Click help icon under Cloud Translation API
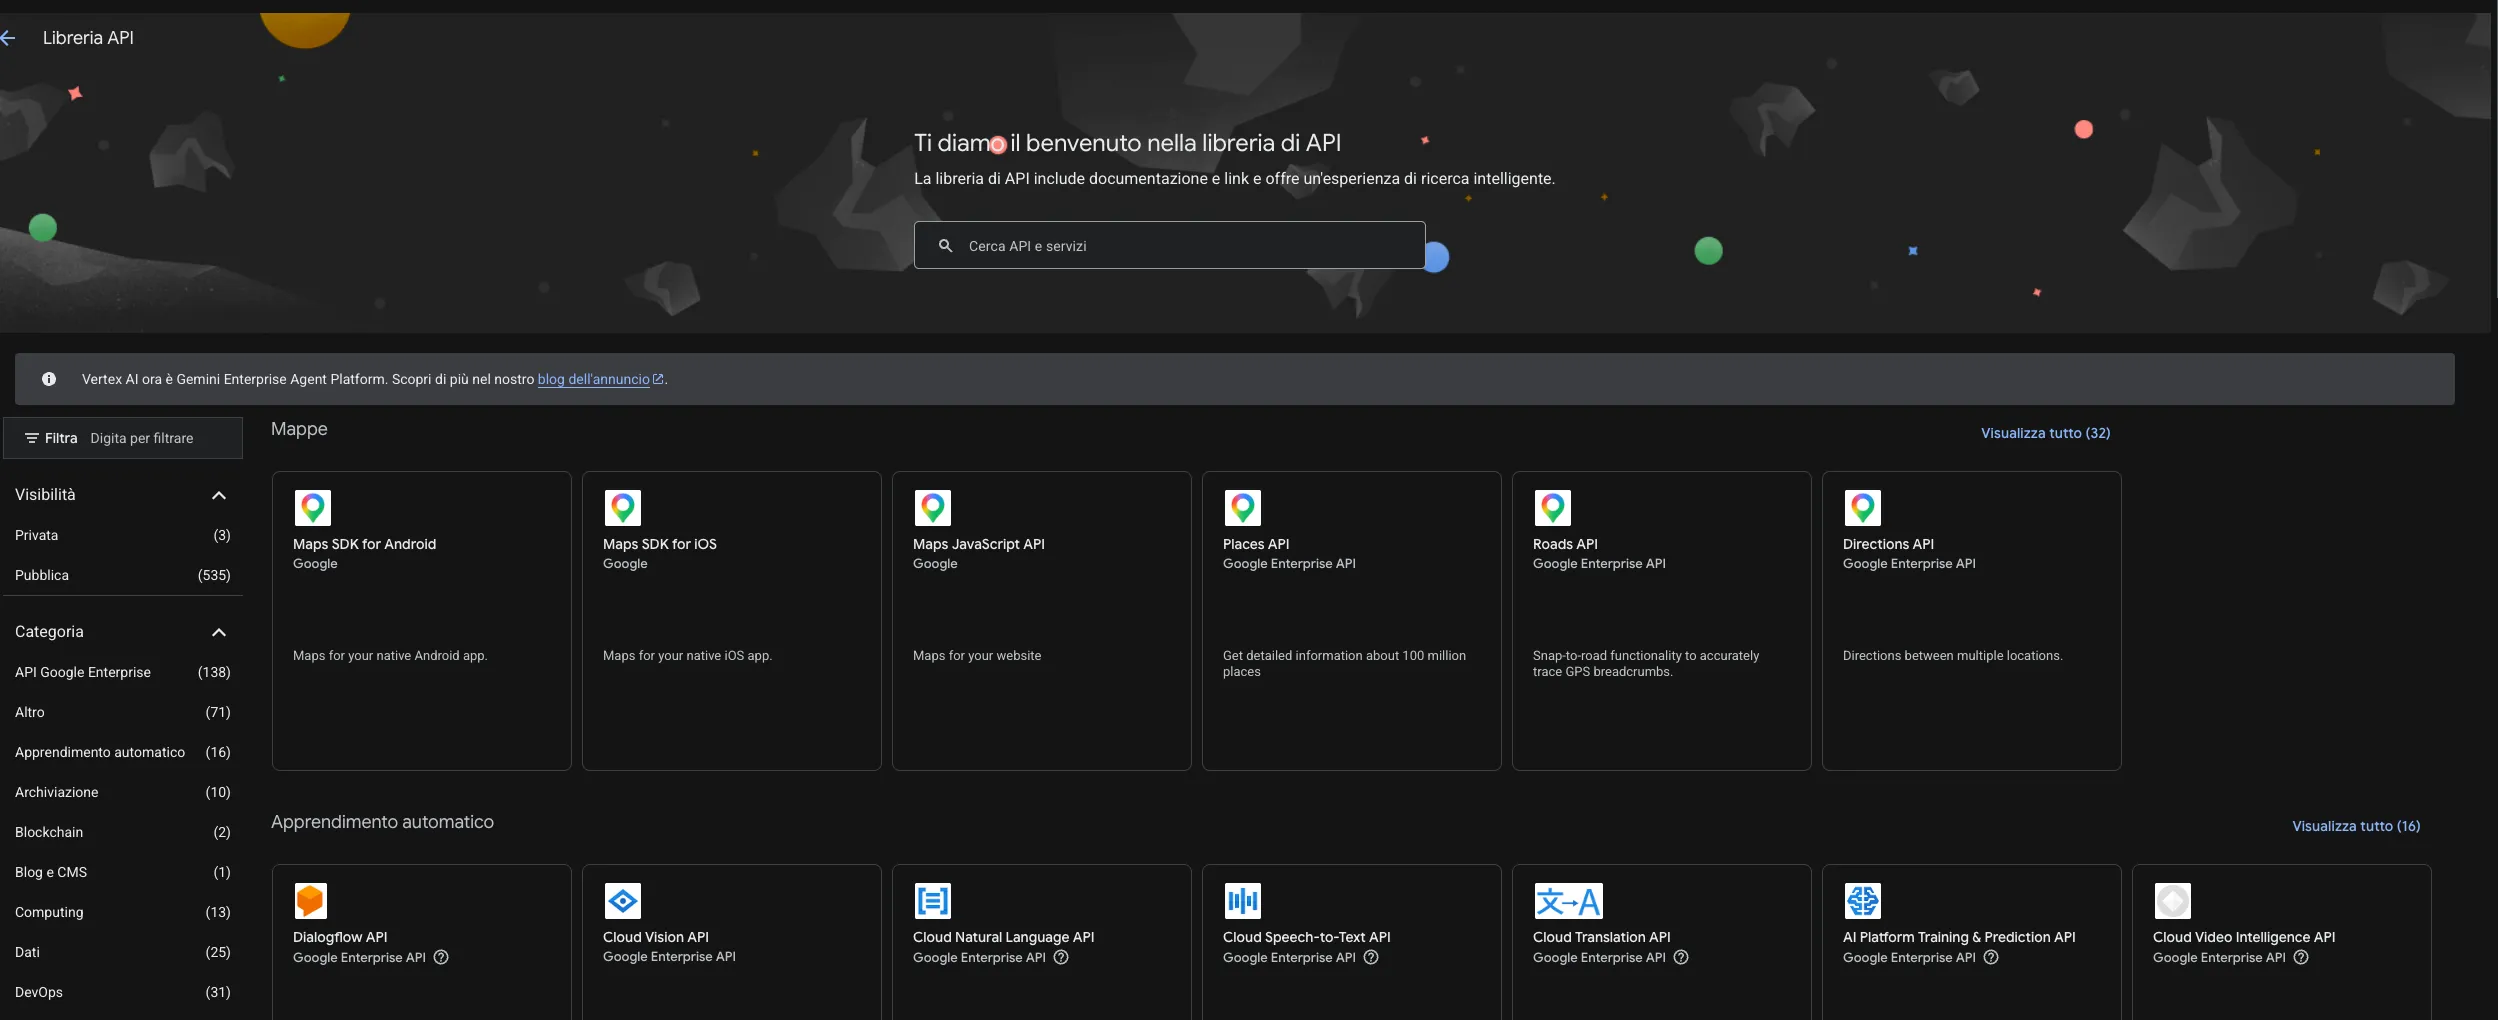Screen dimensions: 2498x1020 click(x=1681, y=957)
